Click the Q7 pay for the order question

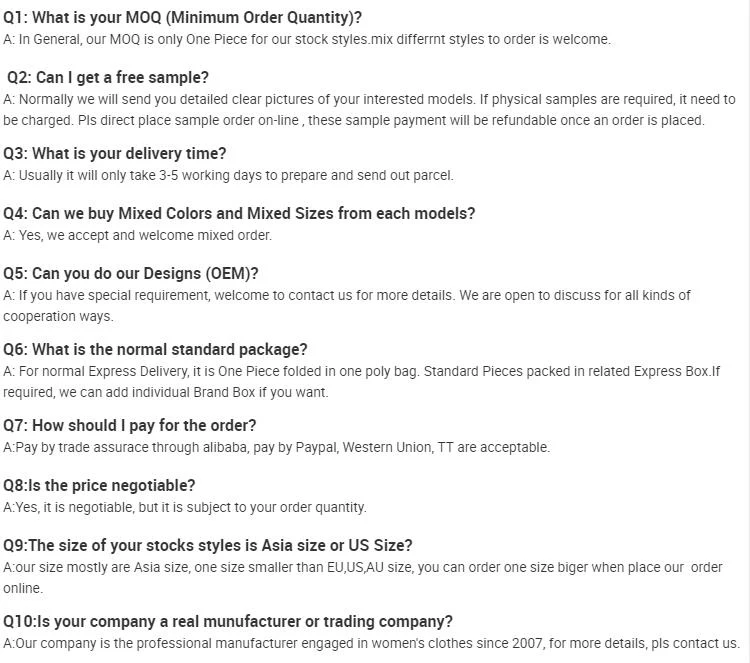click(130, 426)
